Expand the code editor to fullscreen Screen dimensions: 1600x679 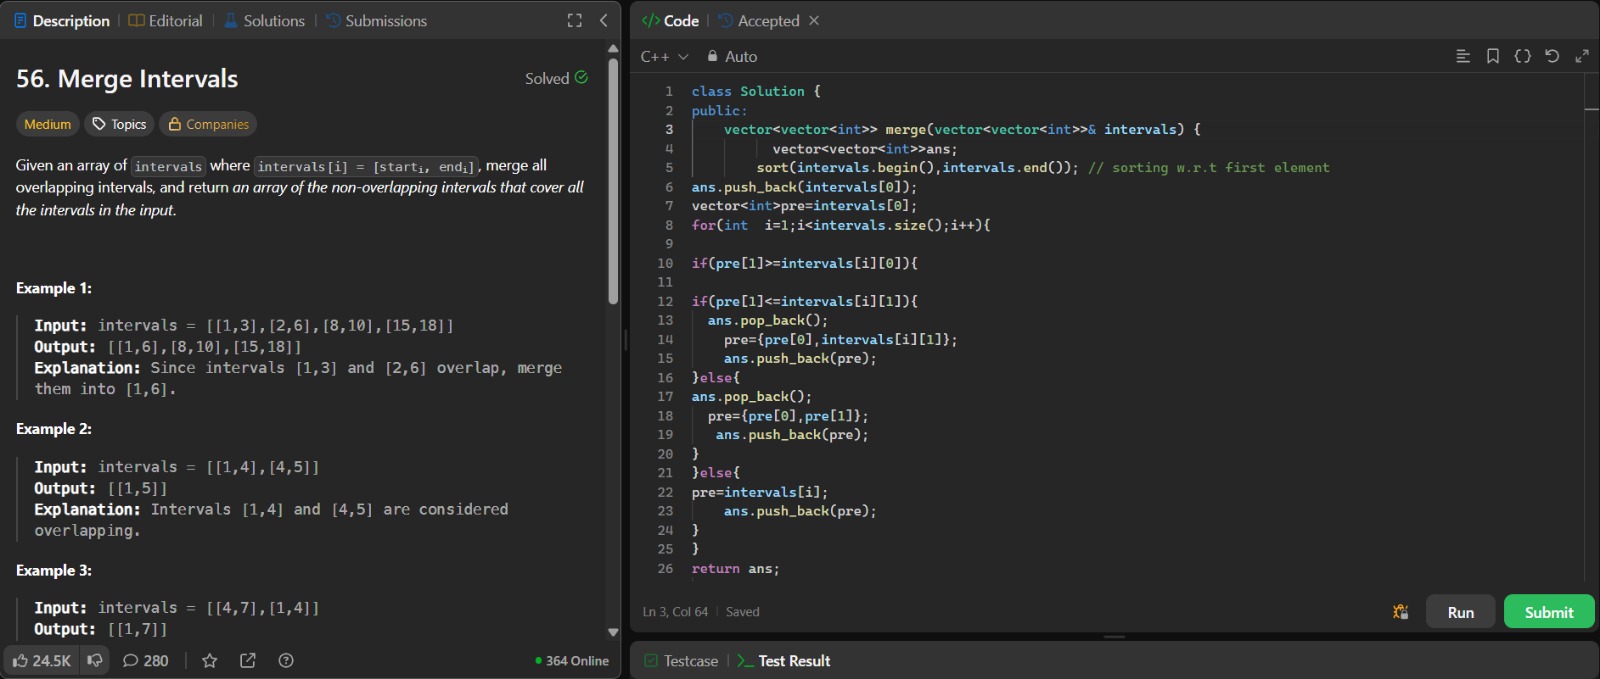tap(1582, 56)
